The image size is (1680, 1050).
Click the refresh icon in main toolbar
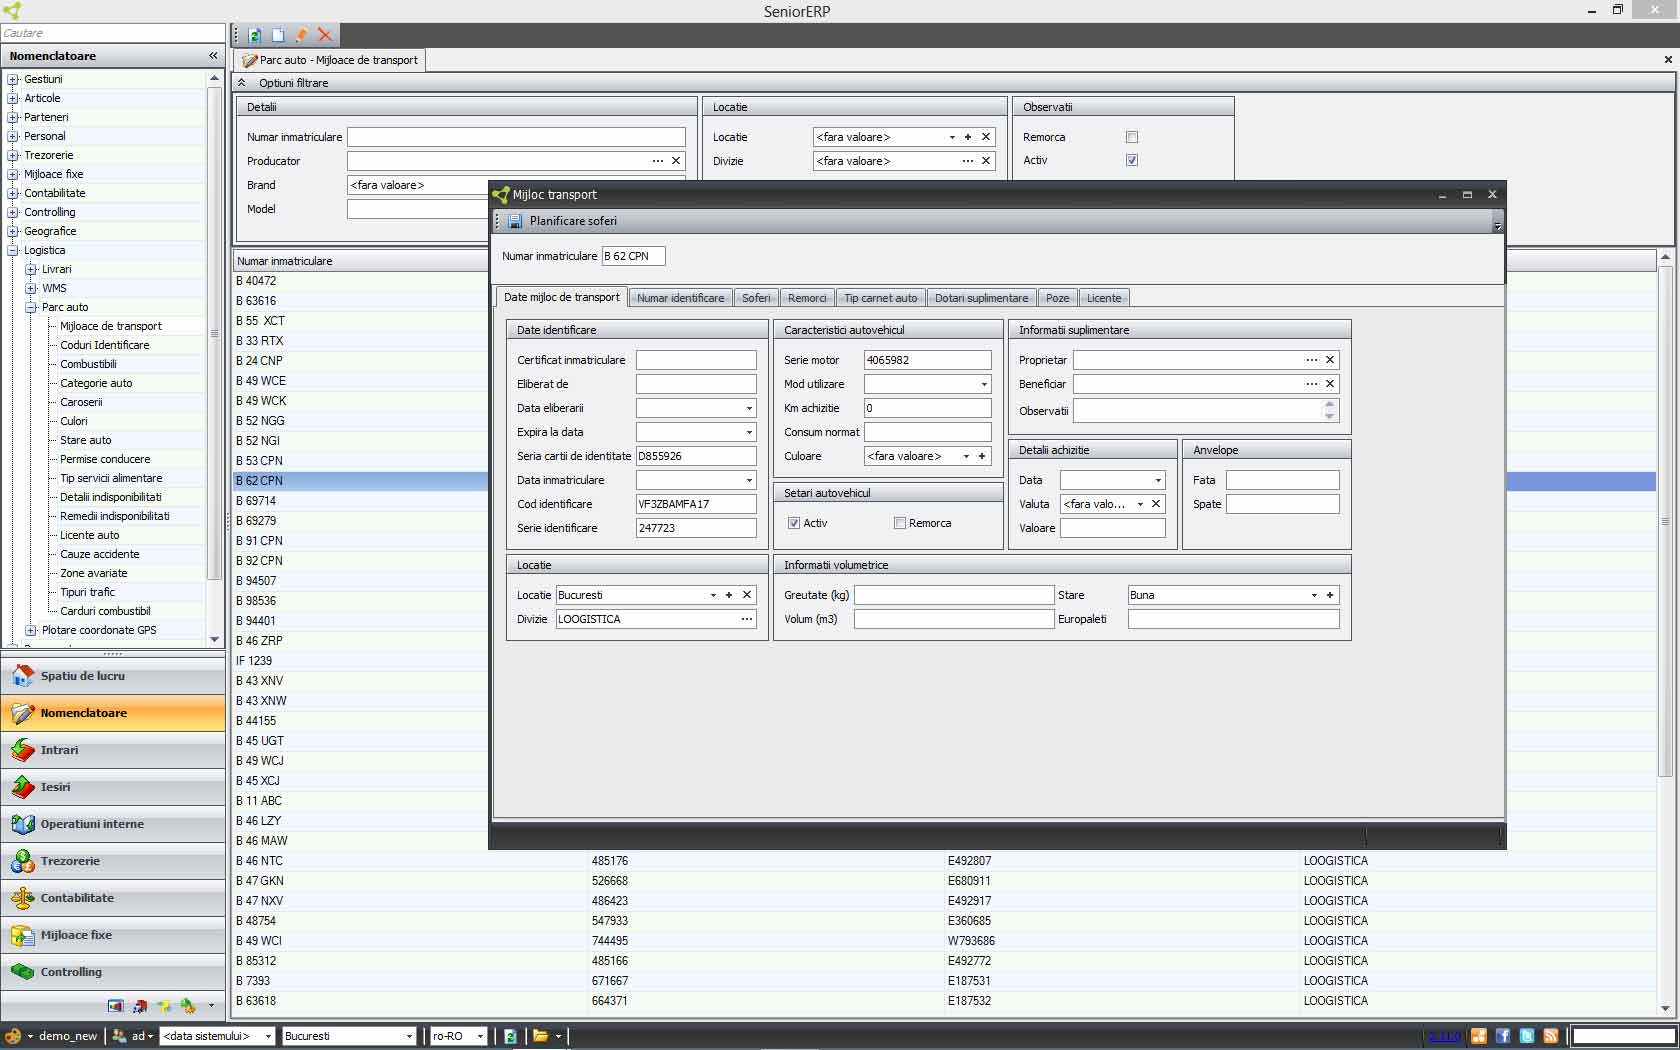tap(255, 35)
